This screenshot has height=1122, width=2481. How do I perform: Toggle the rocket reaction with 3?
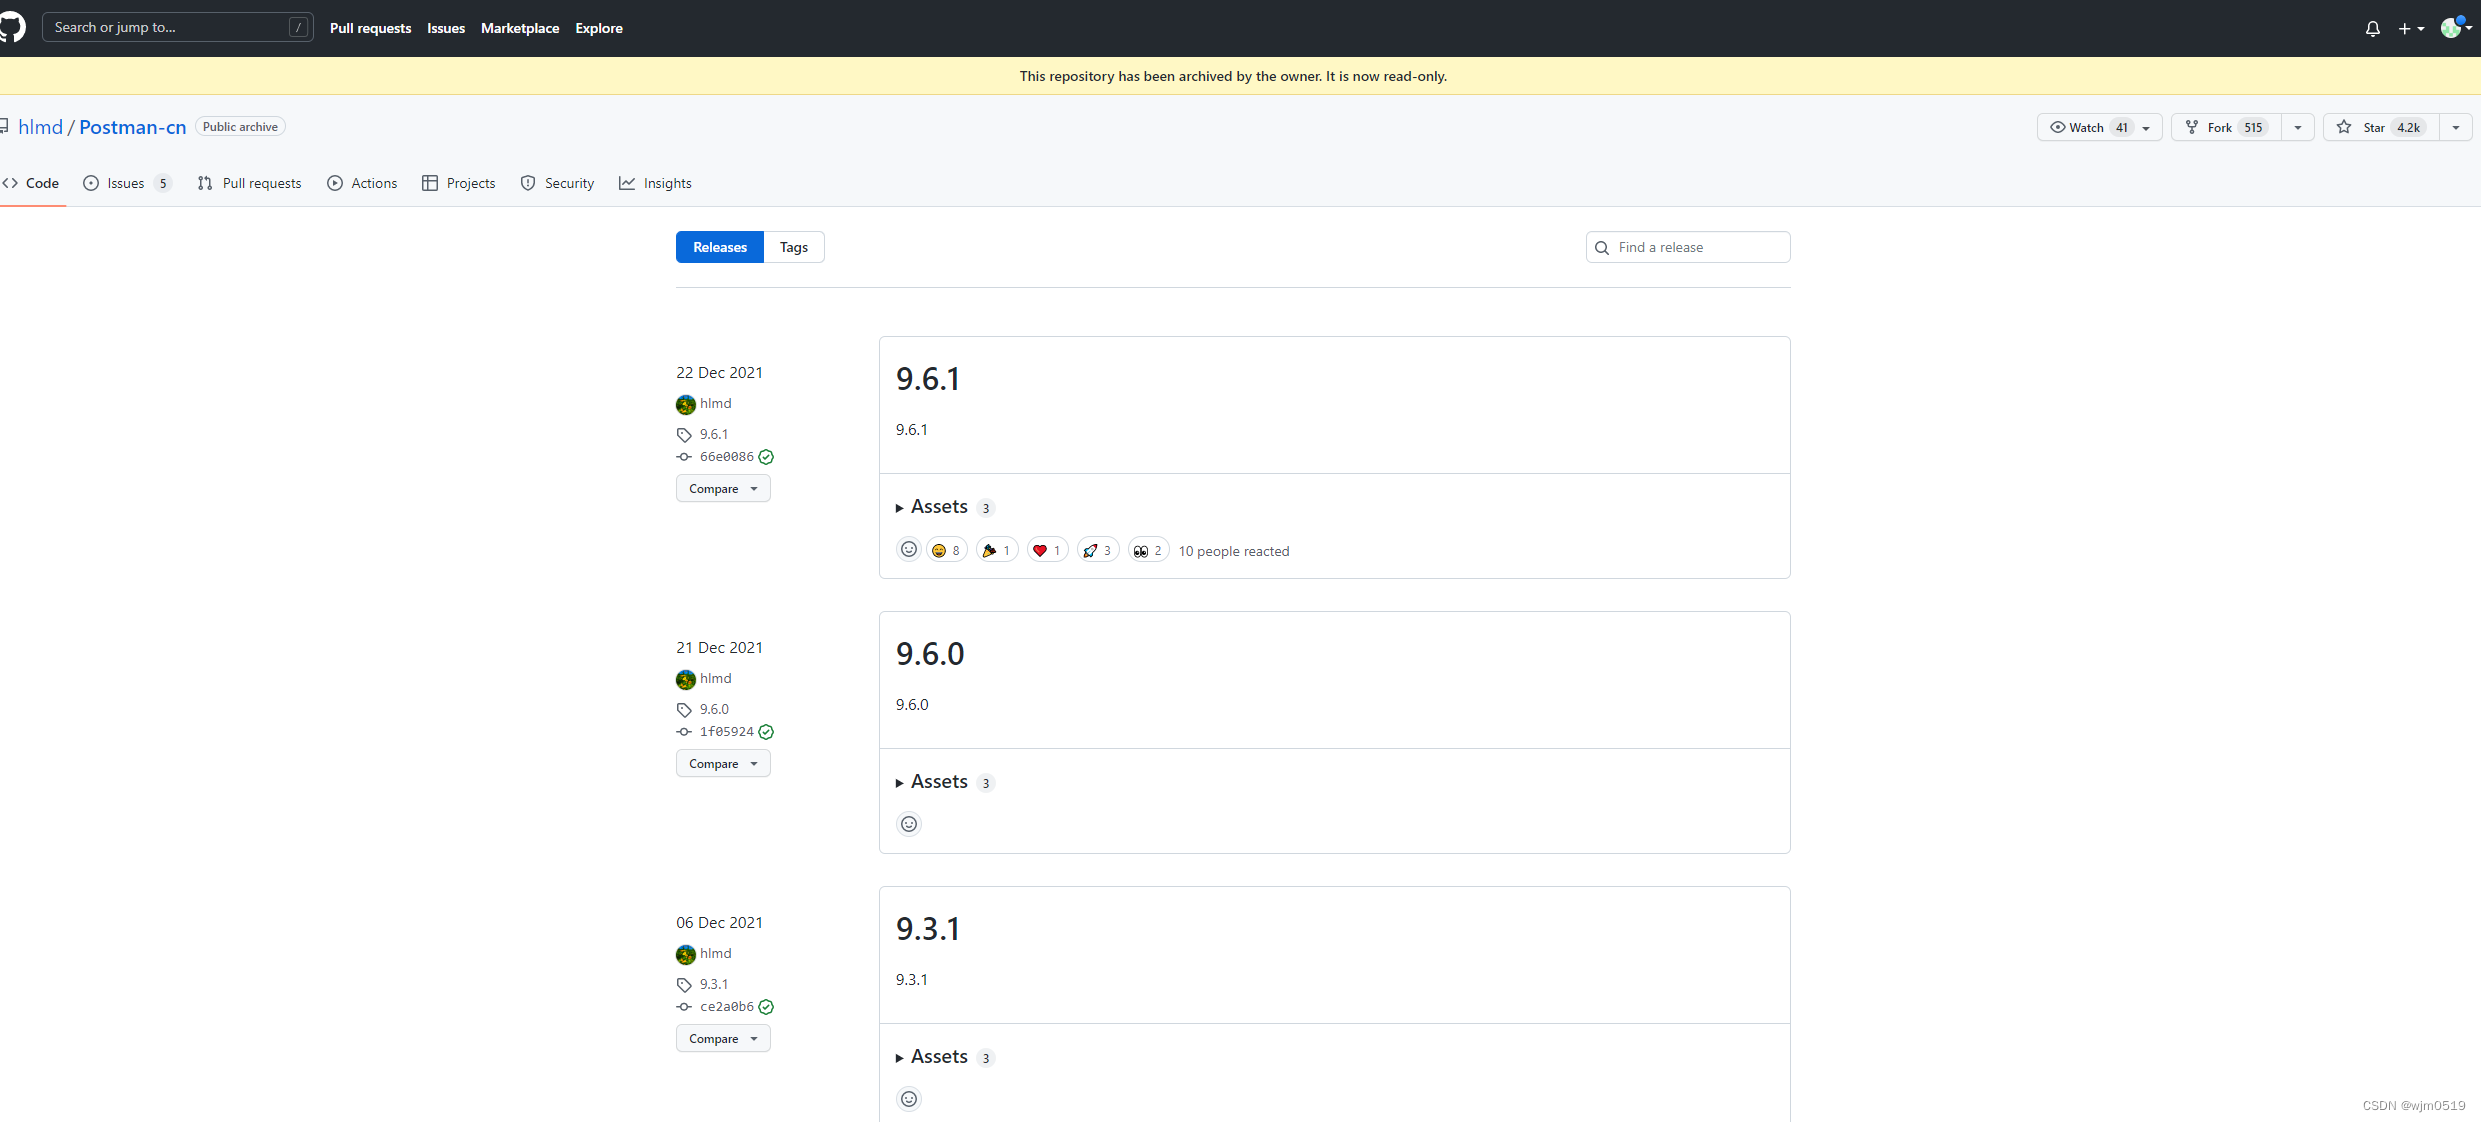pos(1098,550)
